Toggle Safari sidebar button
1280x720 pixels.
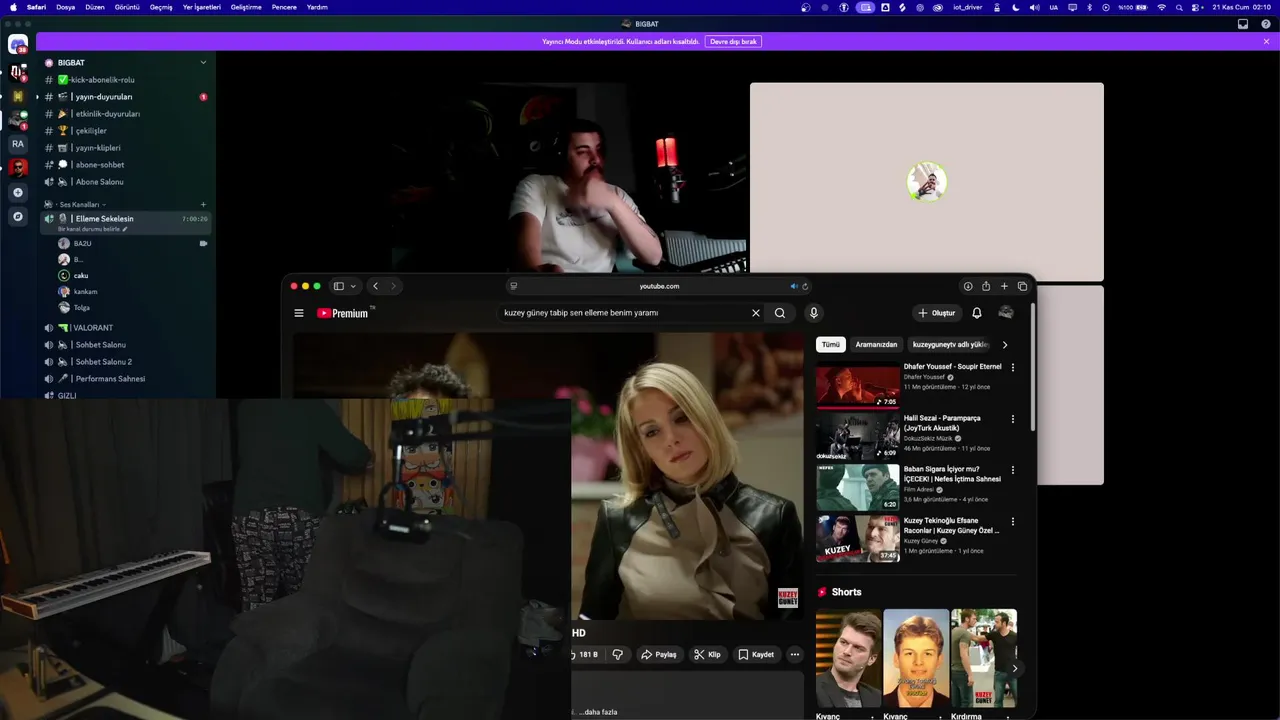tap(339, 286)
